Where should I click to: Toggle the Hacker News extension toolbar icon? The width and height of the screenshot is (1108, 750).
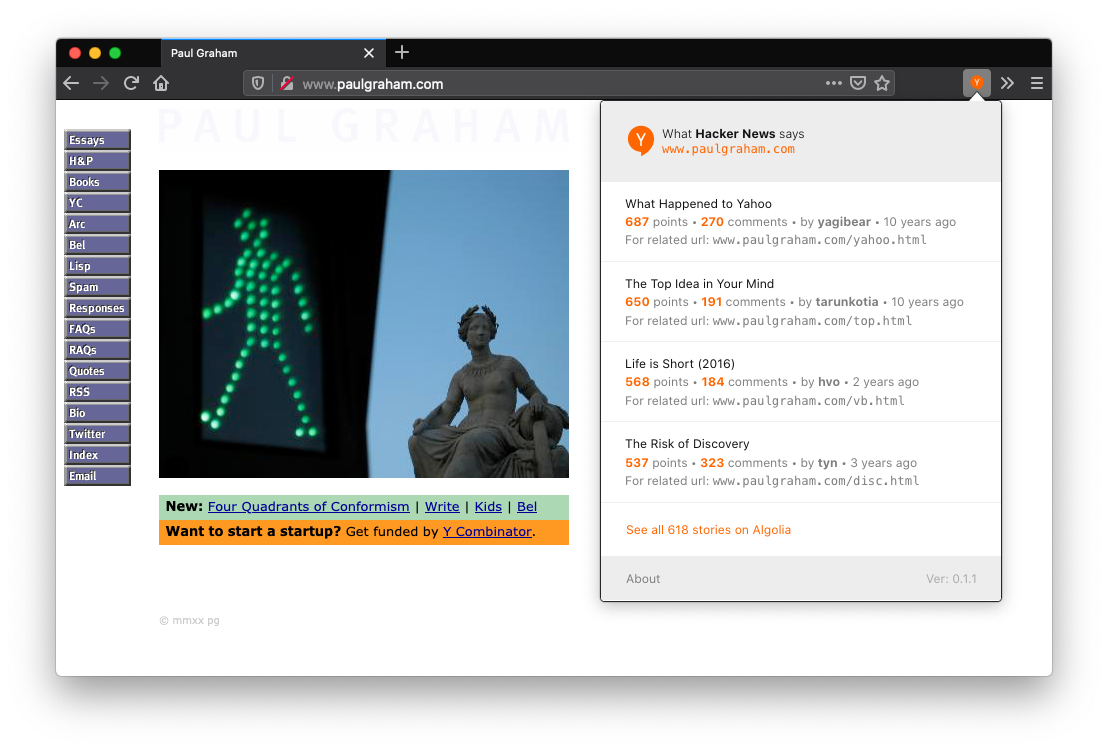click(x=977, y=83)
